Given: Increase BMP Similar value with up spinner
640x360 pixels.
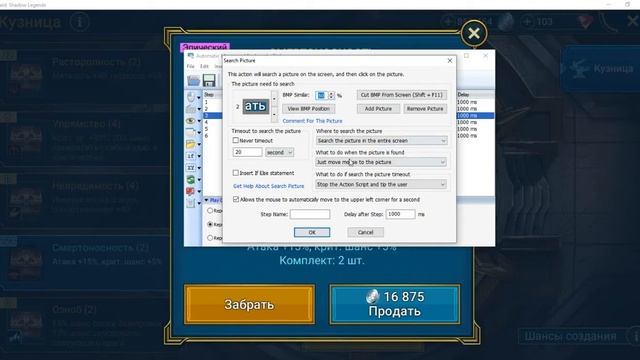Looking at the screenshot, I should [331, 93].
